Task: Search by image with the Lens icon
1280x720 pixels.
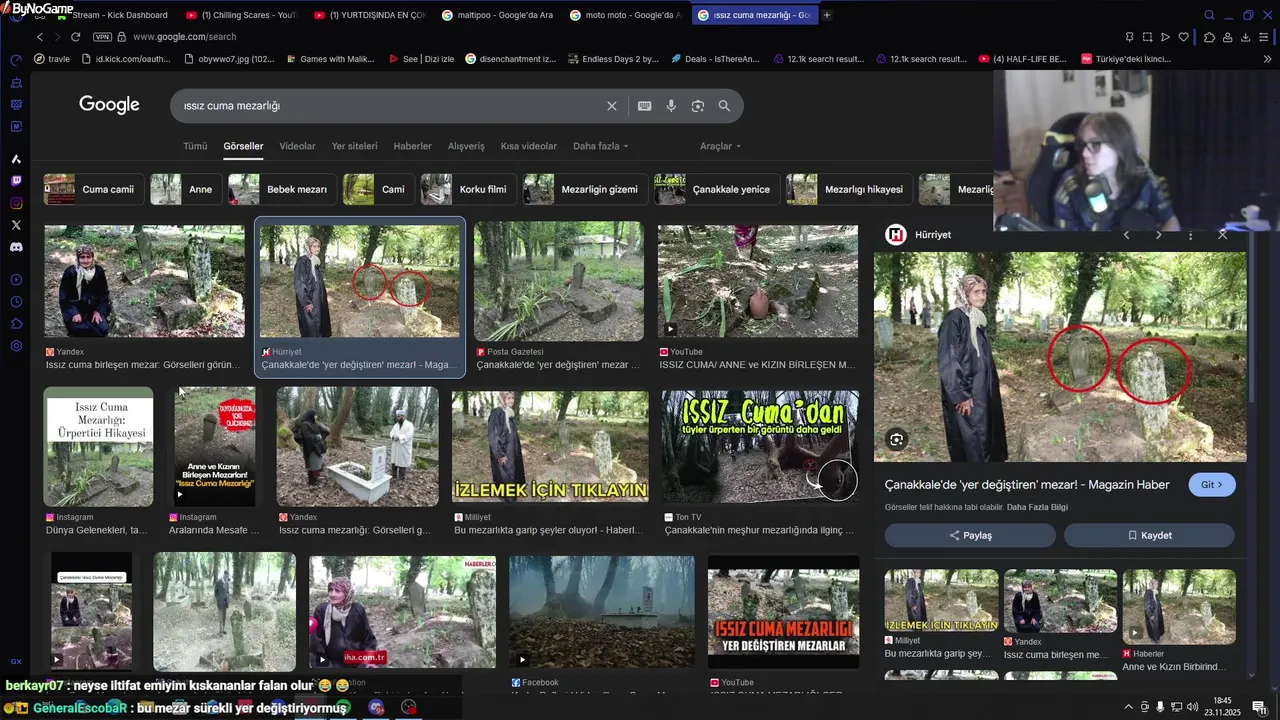Action: pos(698,106)
